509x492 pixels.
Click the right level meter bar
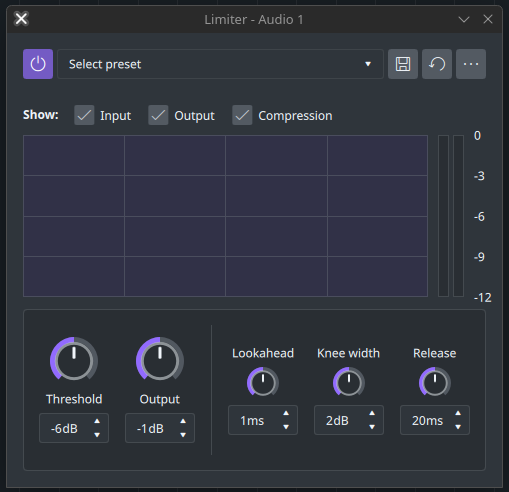click(x=458, y=216)
